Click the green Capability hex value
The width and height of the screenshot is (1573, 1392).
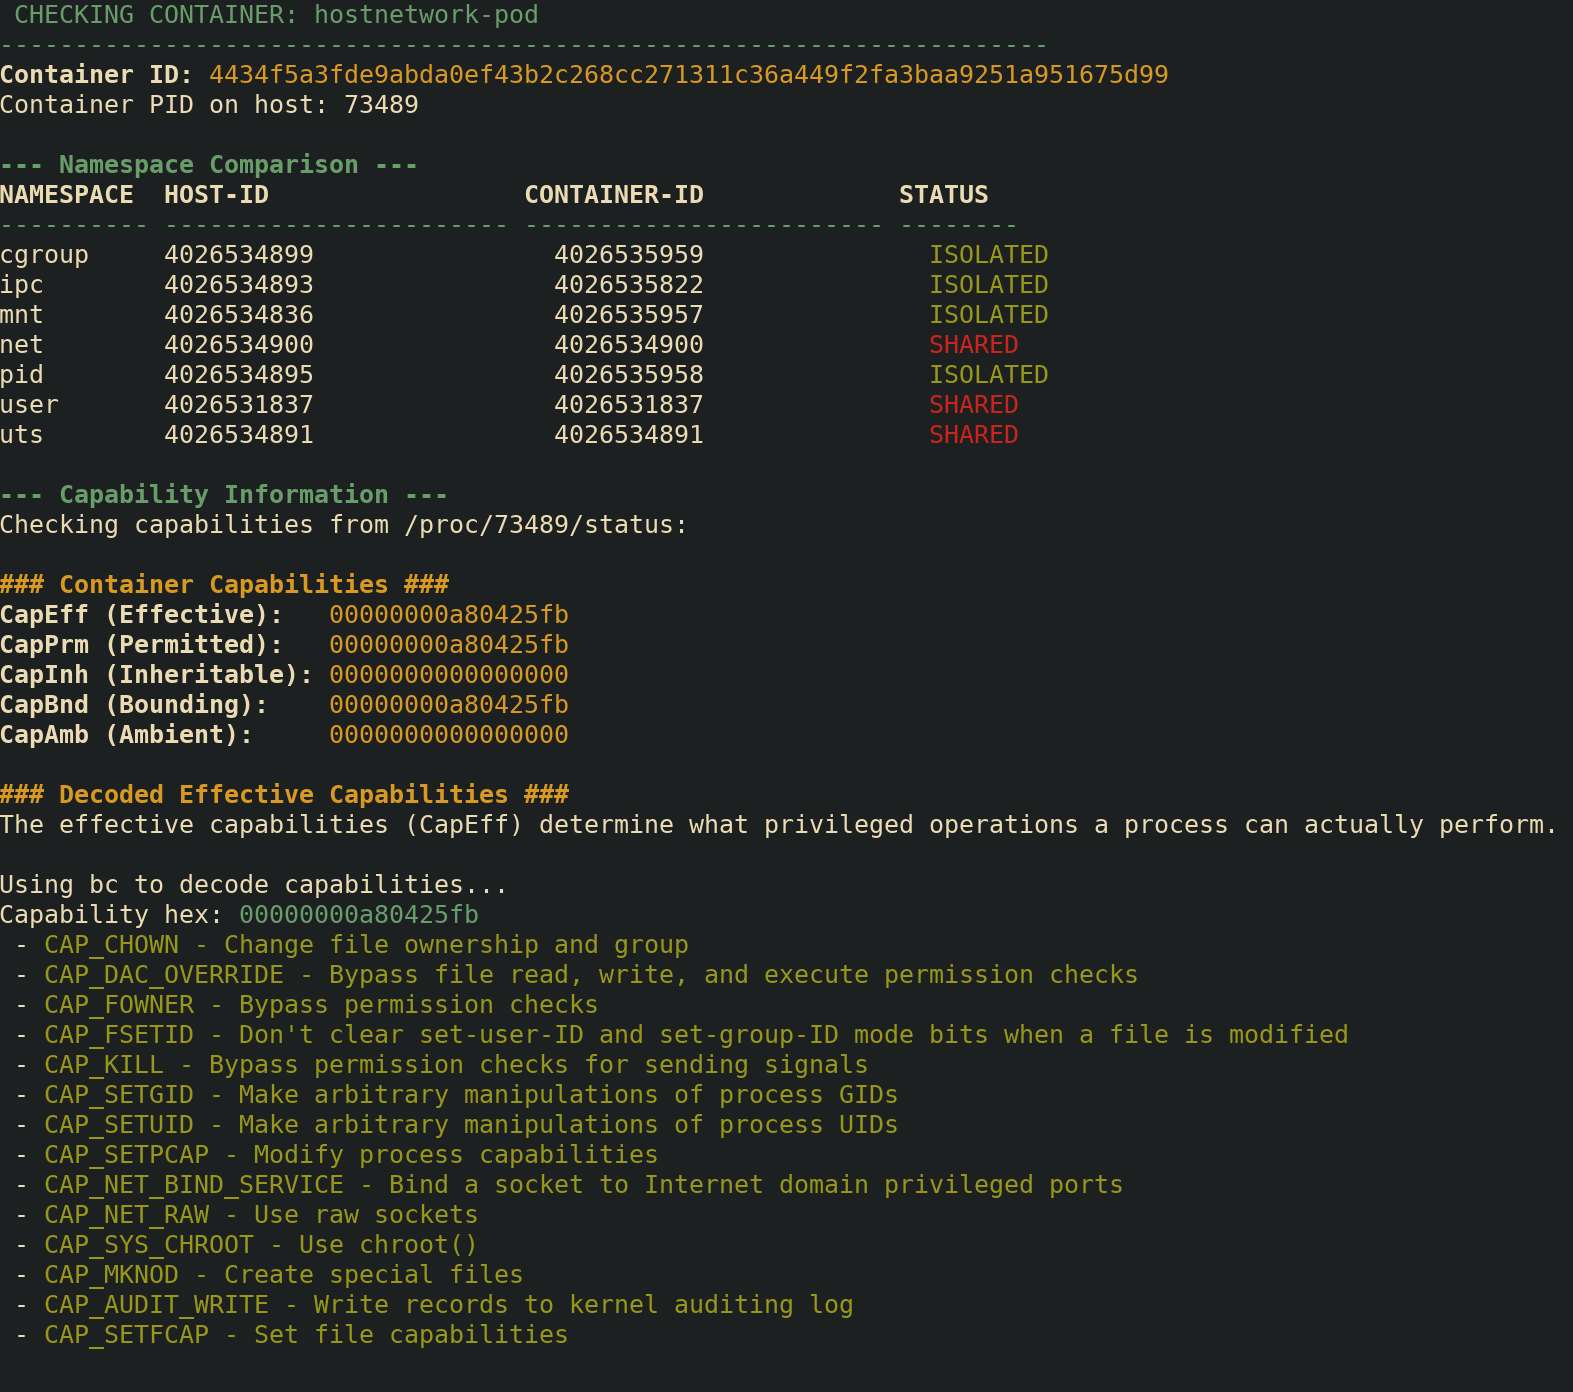(x=358, y=915)
